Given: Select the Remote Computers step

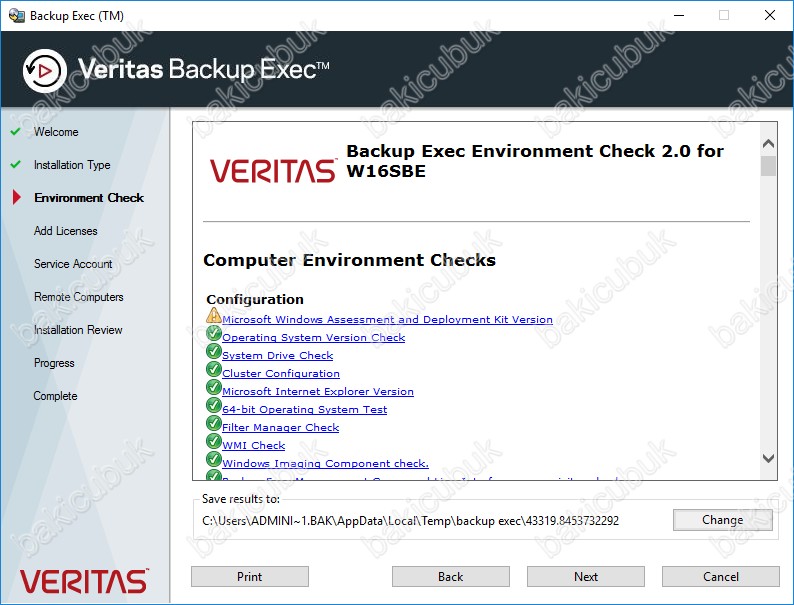Looking at the screenshot, I should click(x=78, y=297).
